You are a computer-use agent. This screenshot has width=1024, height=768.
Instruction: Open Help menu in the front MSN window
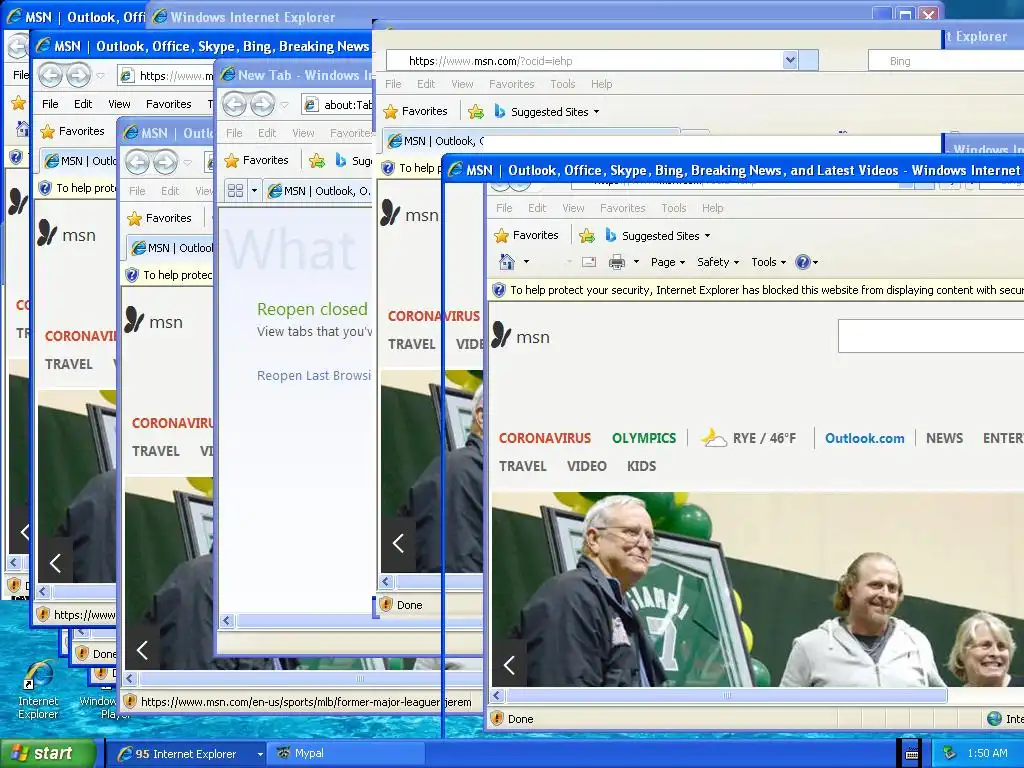coord(712,208)
